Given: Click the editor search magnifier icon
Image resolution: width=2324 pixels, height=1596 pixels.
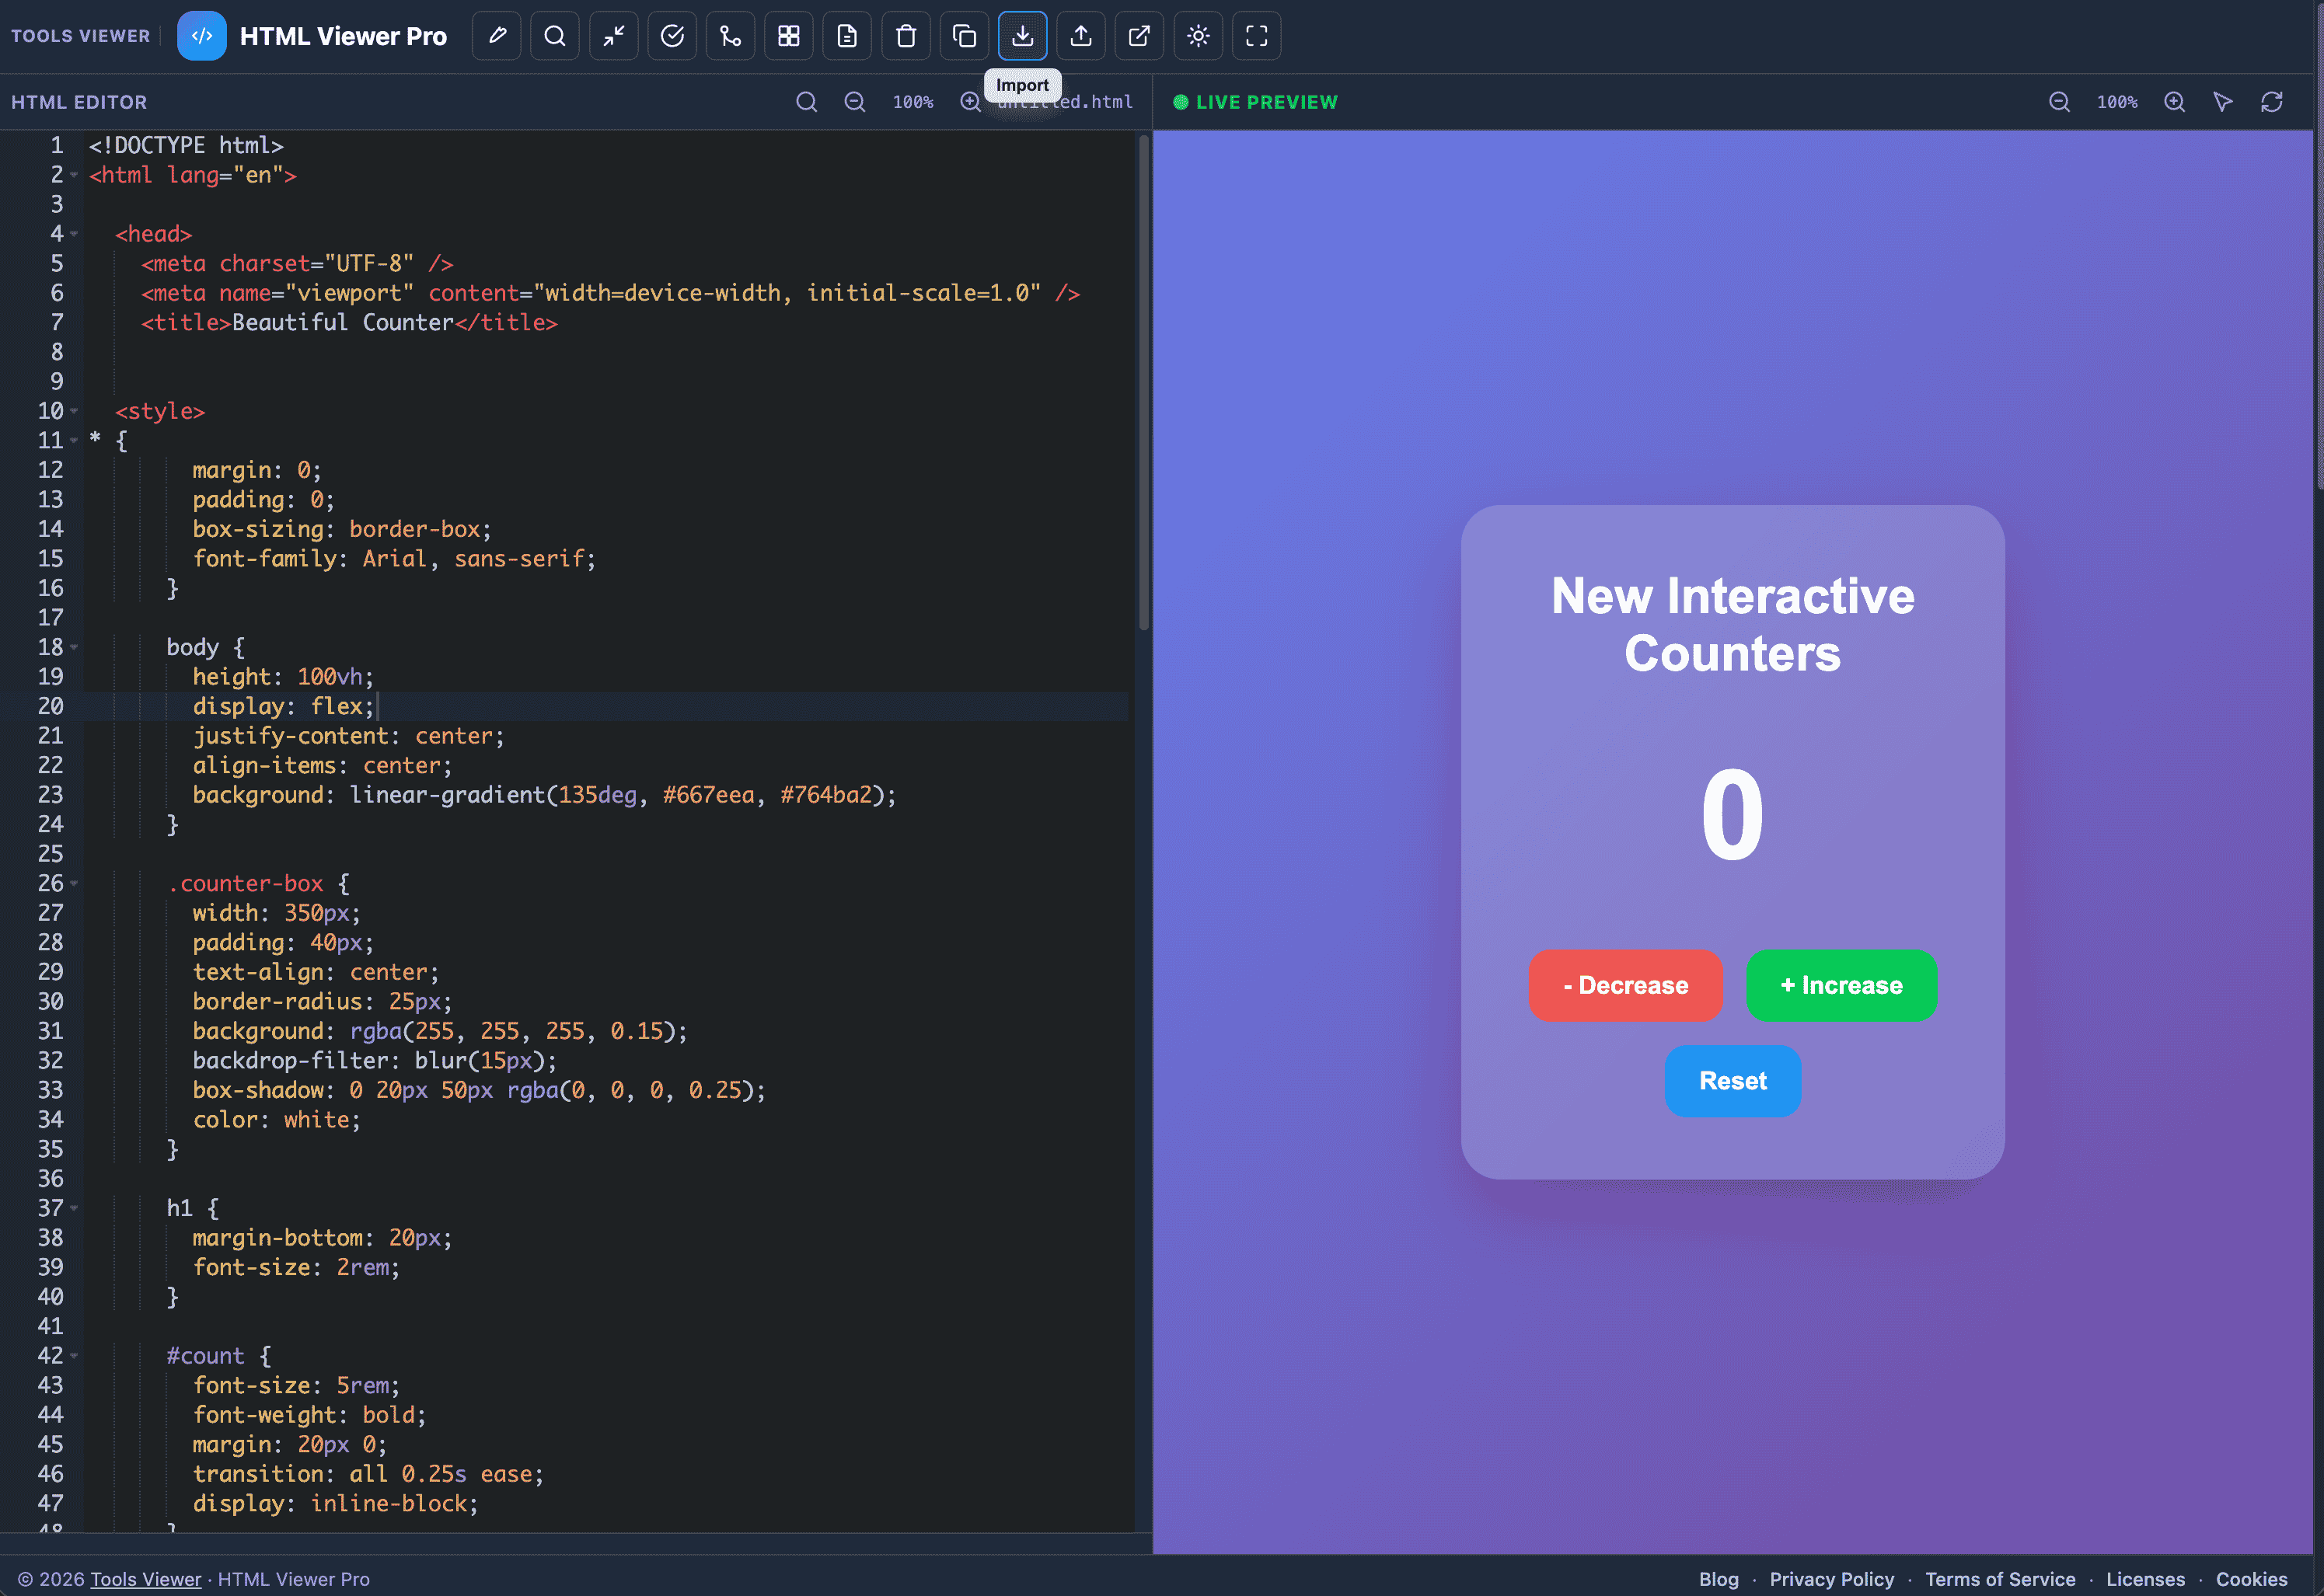Looking at the screenshot, I should point(806,102).
